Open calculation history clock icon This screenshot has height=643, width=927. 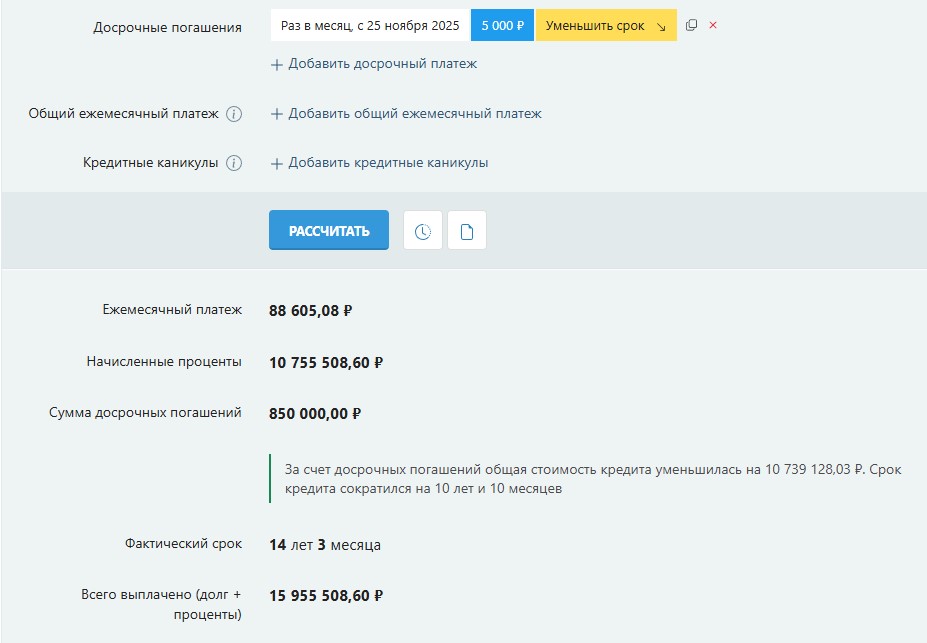click(422, 231)
